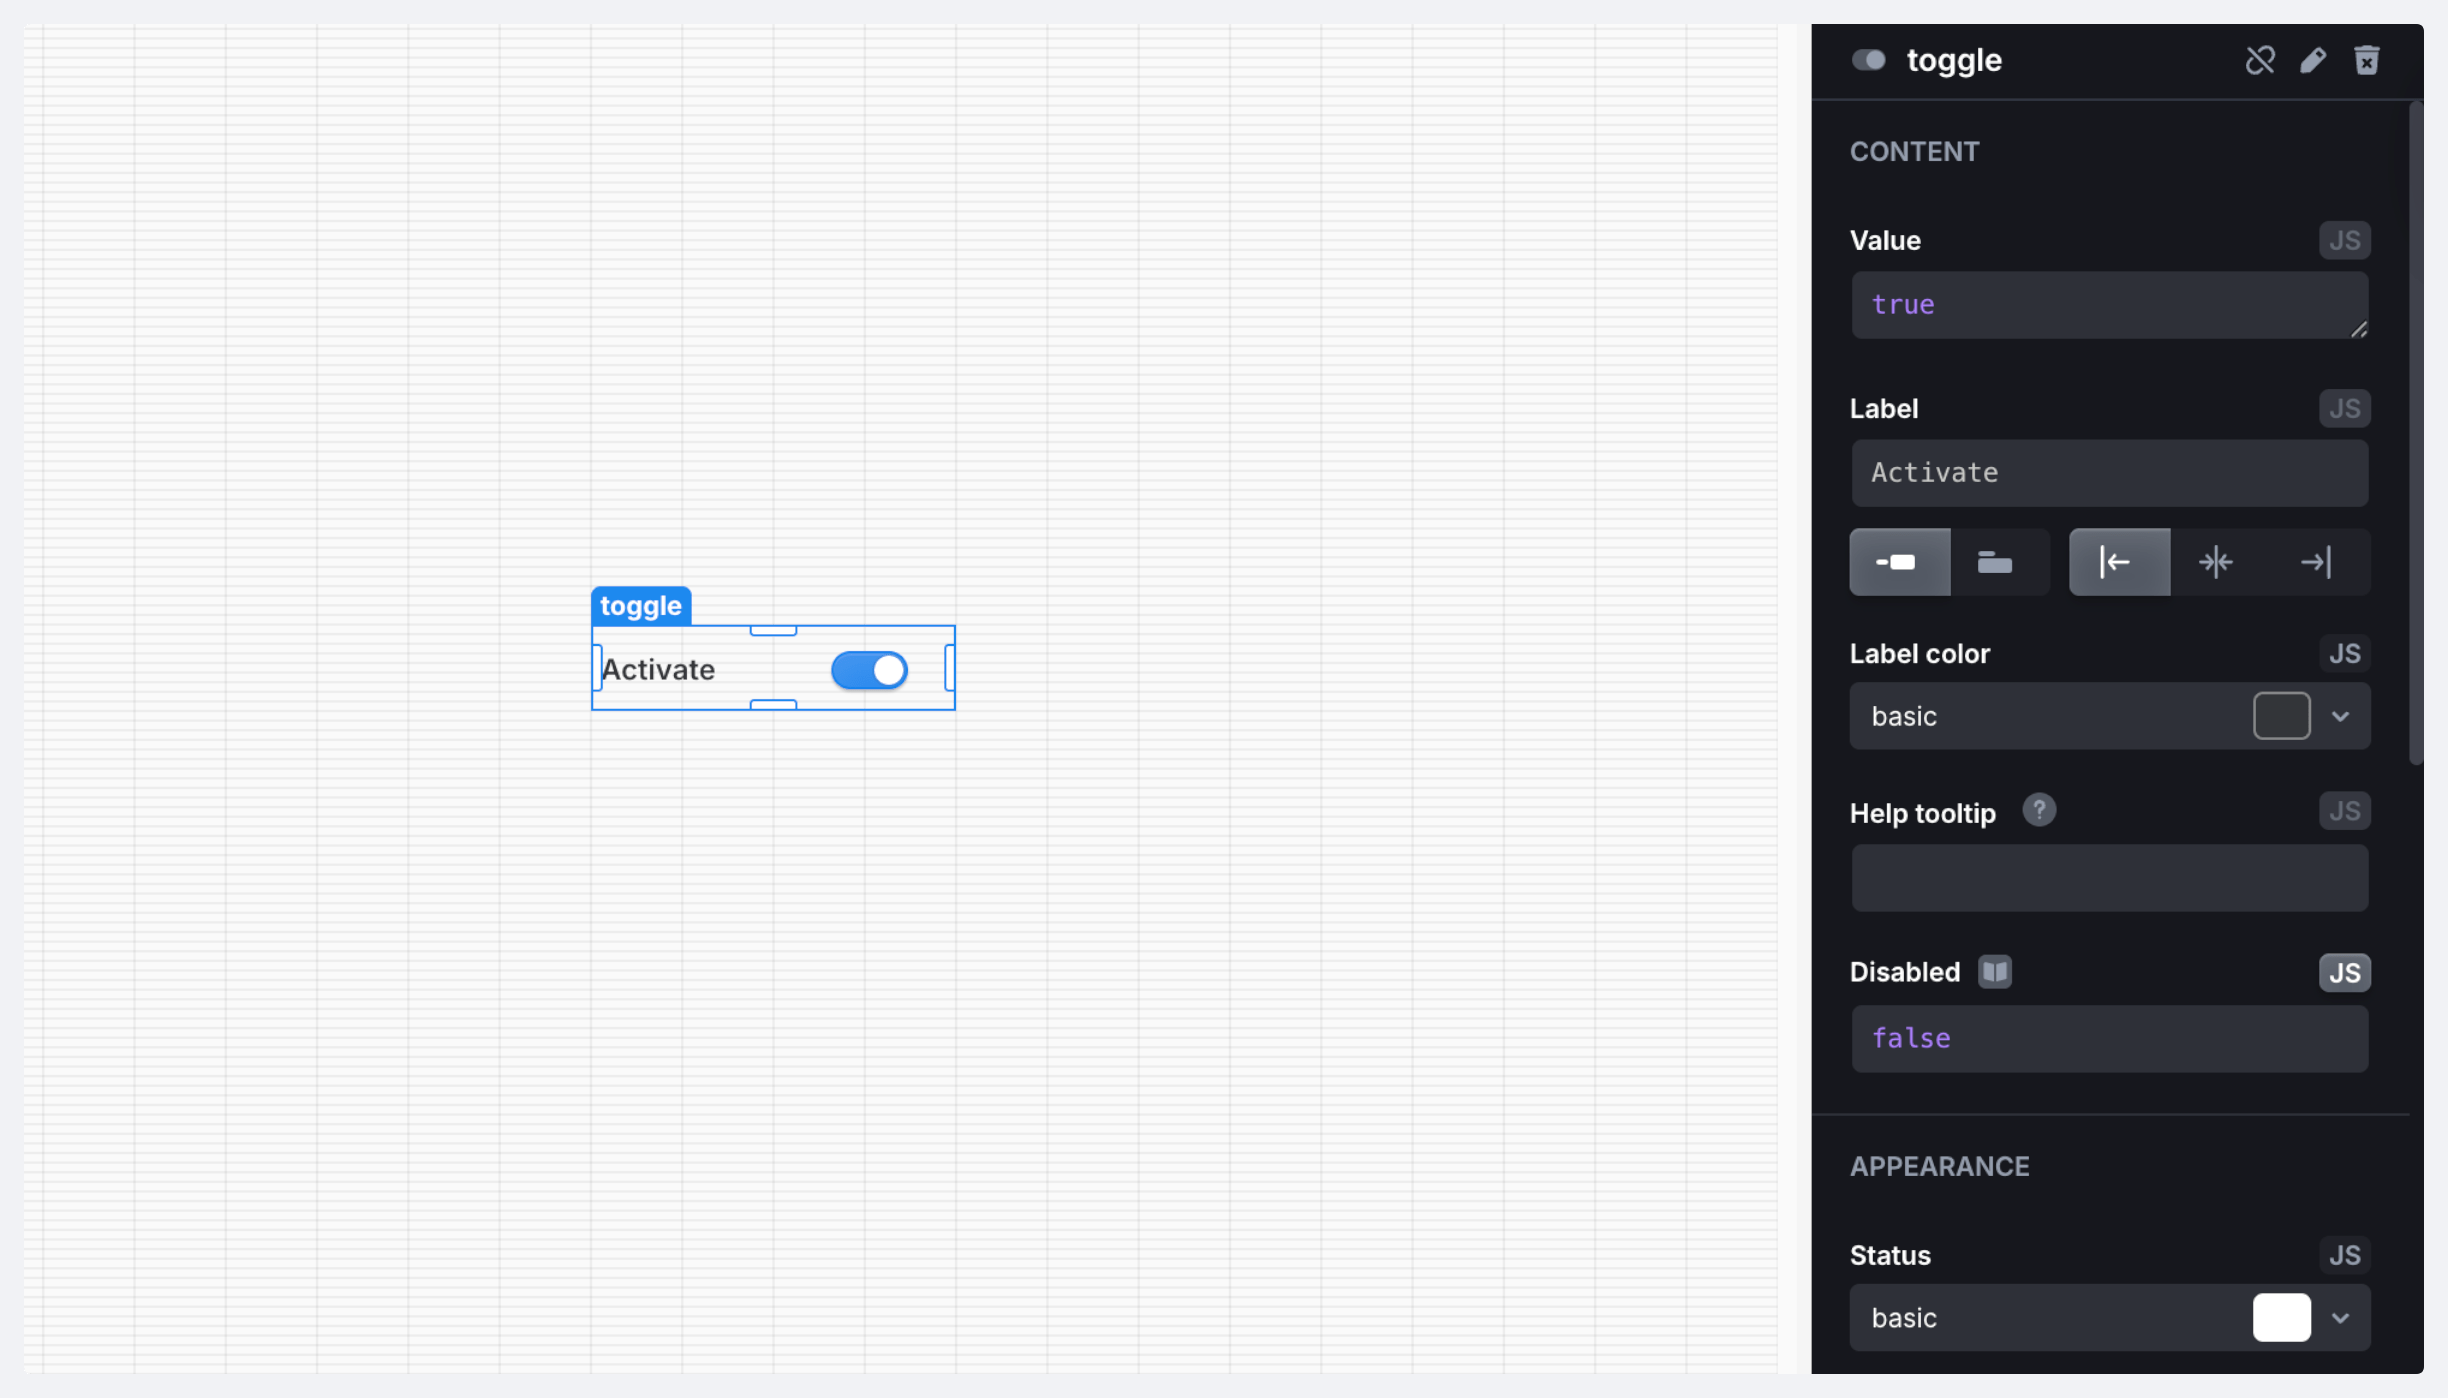The width and height of the screenshot is (2448, 1398).
Task: Center-align the label
Action: point(2216,562)
